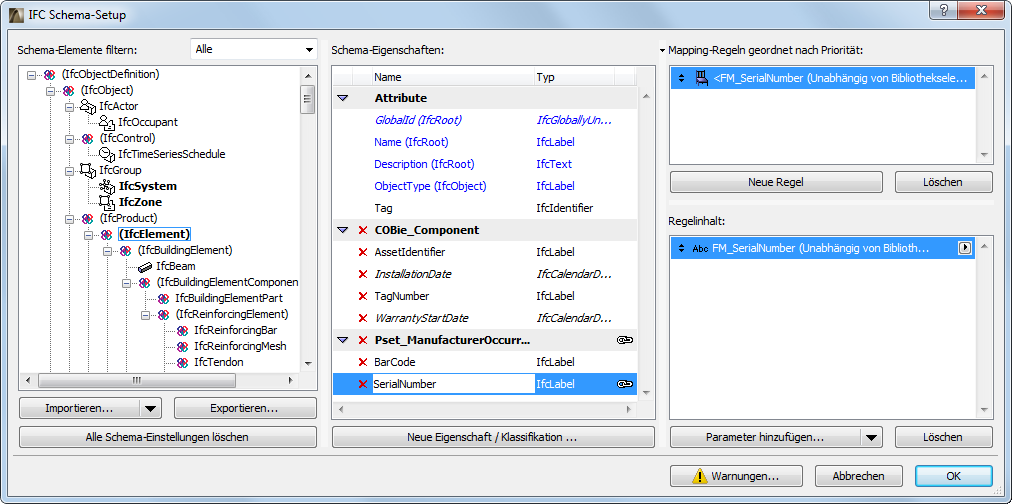Click the red X next to COBie_Component
The height and width of the screenshot is (504, 1012).
363,230
